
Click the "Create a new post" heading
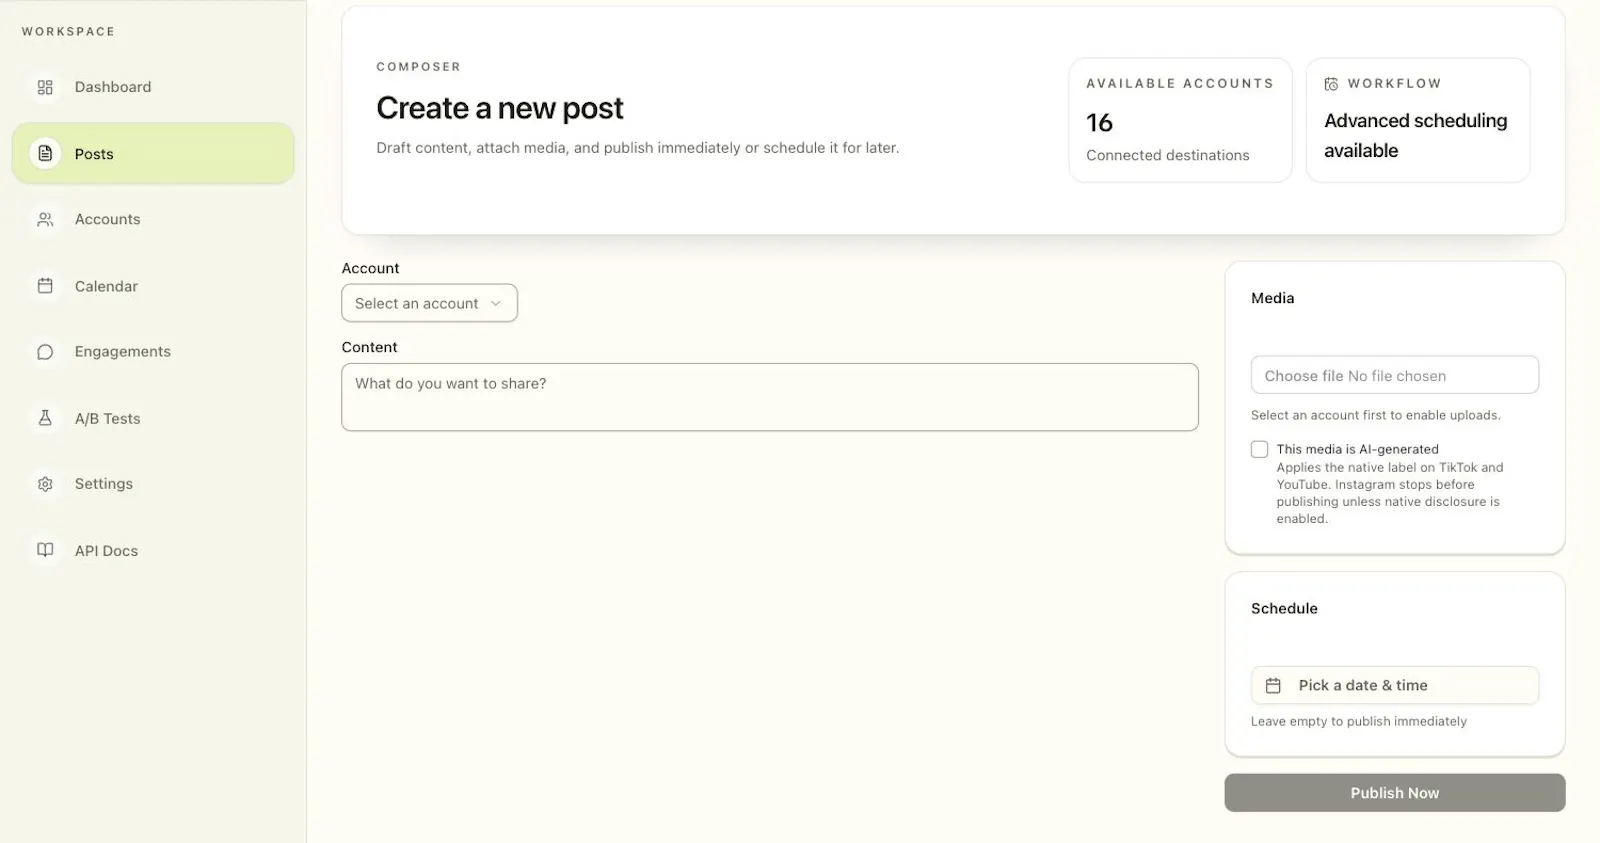coord(500,108)
